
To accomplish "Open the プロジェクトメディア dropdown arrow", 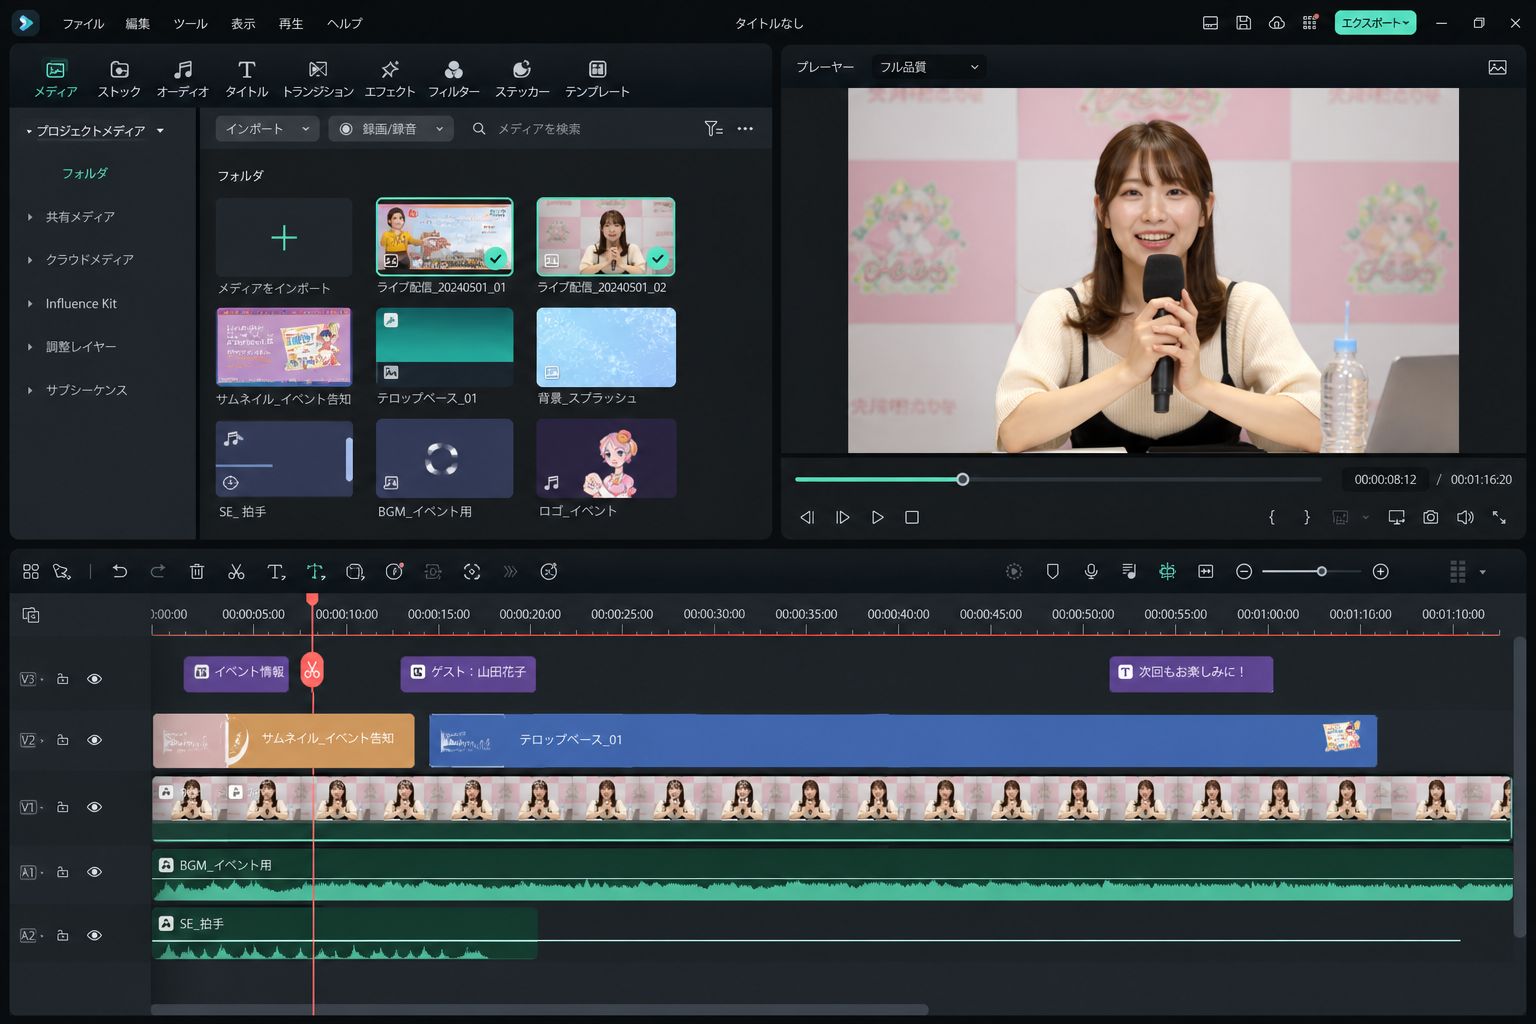I will point(160,131).
